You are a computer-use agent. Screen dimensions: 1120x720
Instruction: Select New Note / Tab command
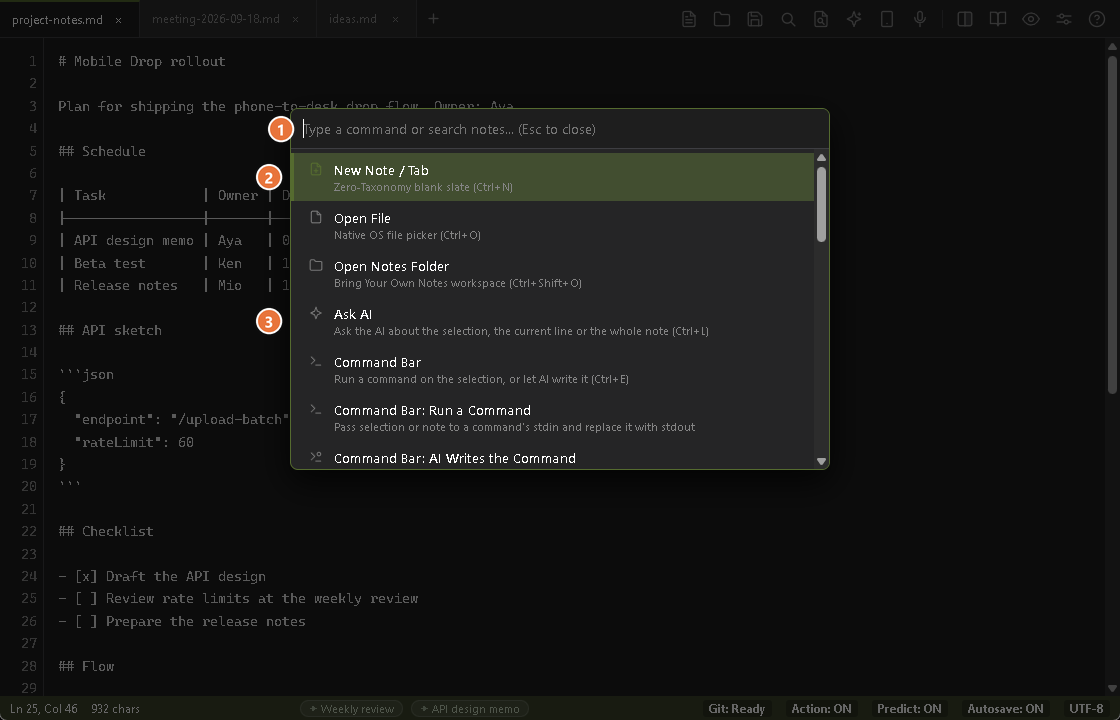[552, 177]
